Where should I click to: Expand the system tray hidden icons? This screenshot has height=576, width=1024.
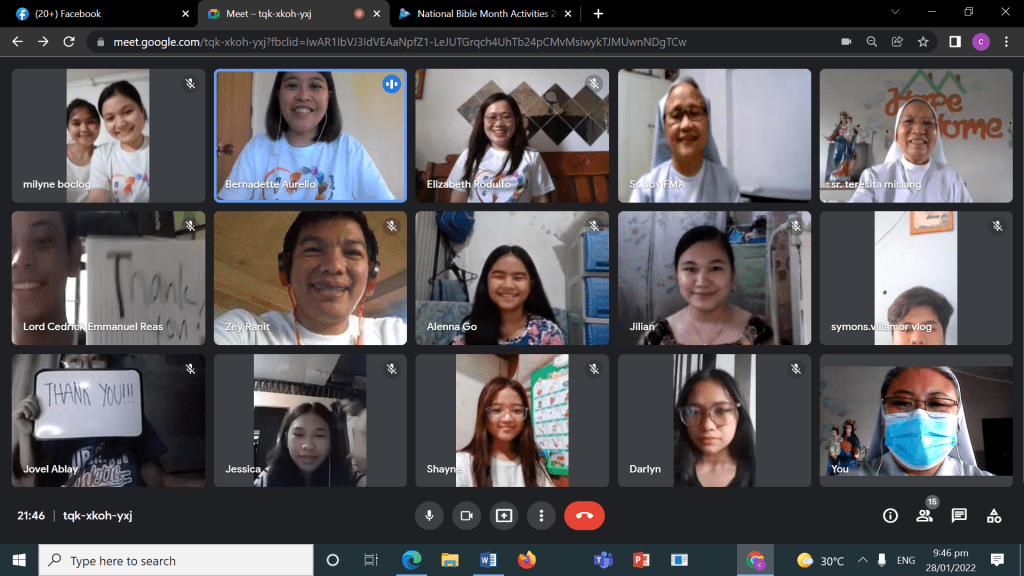click(862, 560)
